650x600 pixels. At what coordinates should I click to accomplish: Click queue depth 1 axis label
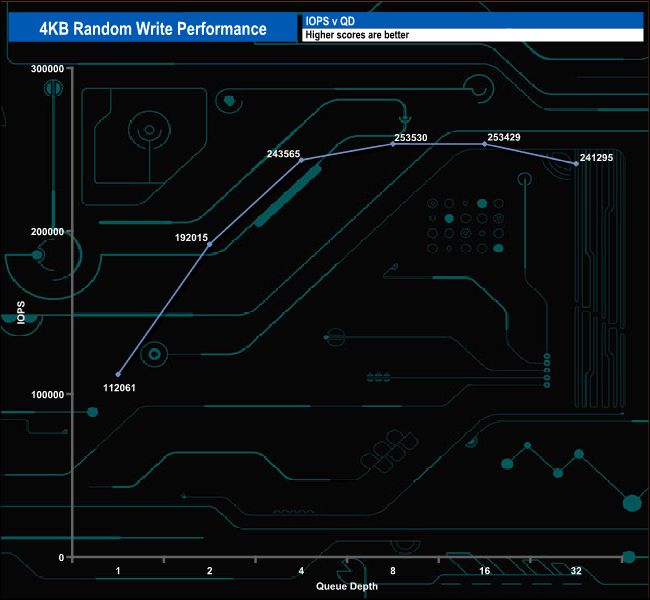pyautogui.click(x=118, y=571)
